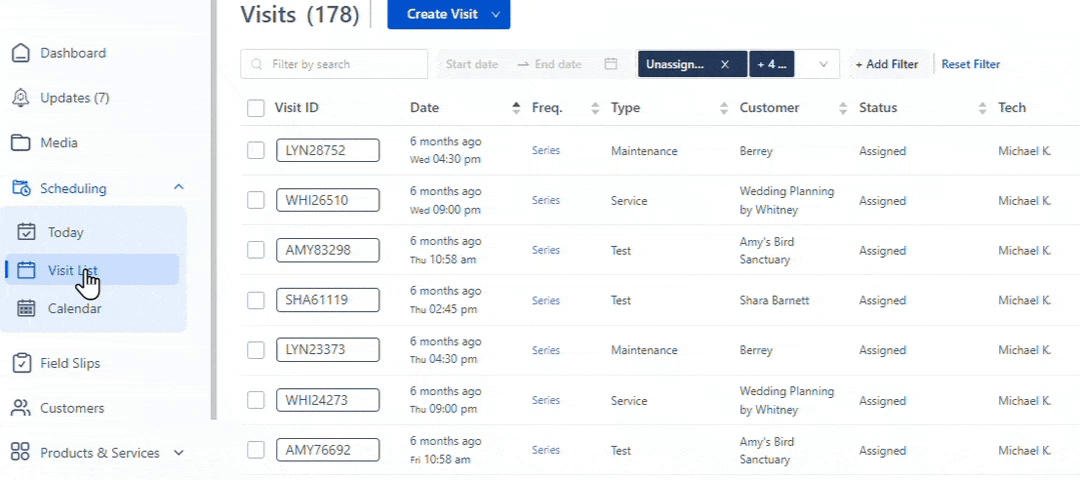The image size is (1080, 480).
Task: Open the Dashboard home icon
Action: [x=21, y=53]
